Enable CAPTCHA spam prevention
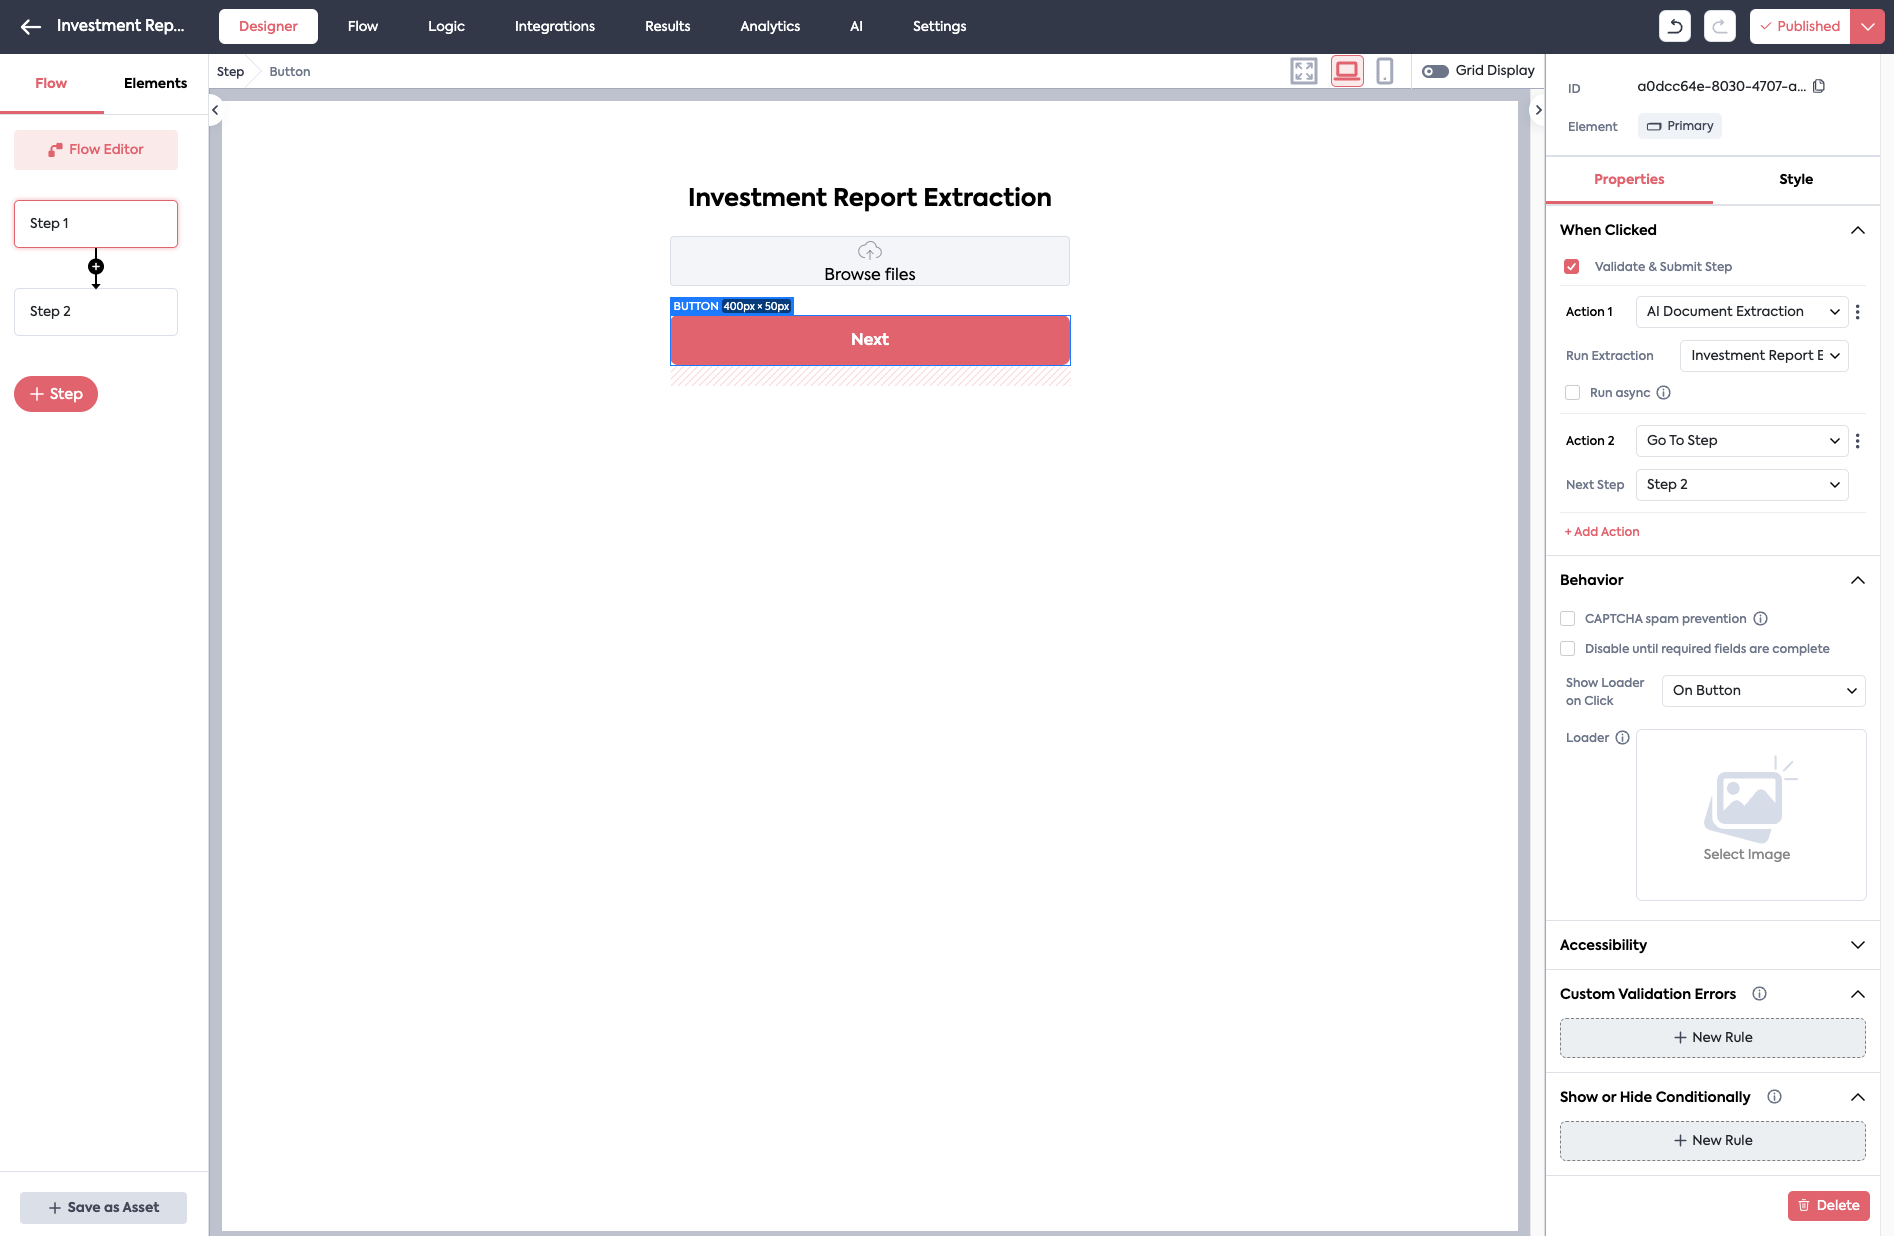This screenshot has height=1236, width=1894. click(x=1568, y=619)
